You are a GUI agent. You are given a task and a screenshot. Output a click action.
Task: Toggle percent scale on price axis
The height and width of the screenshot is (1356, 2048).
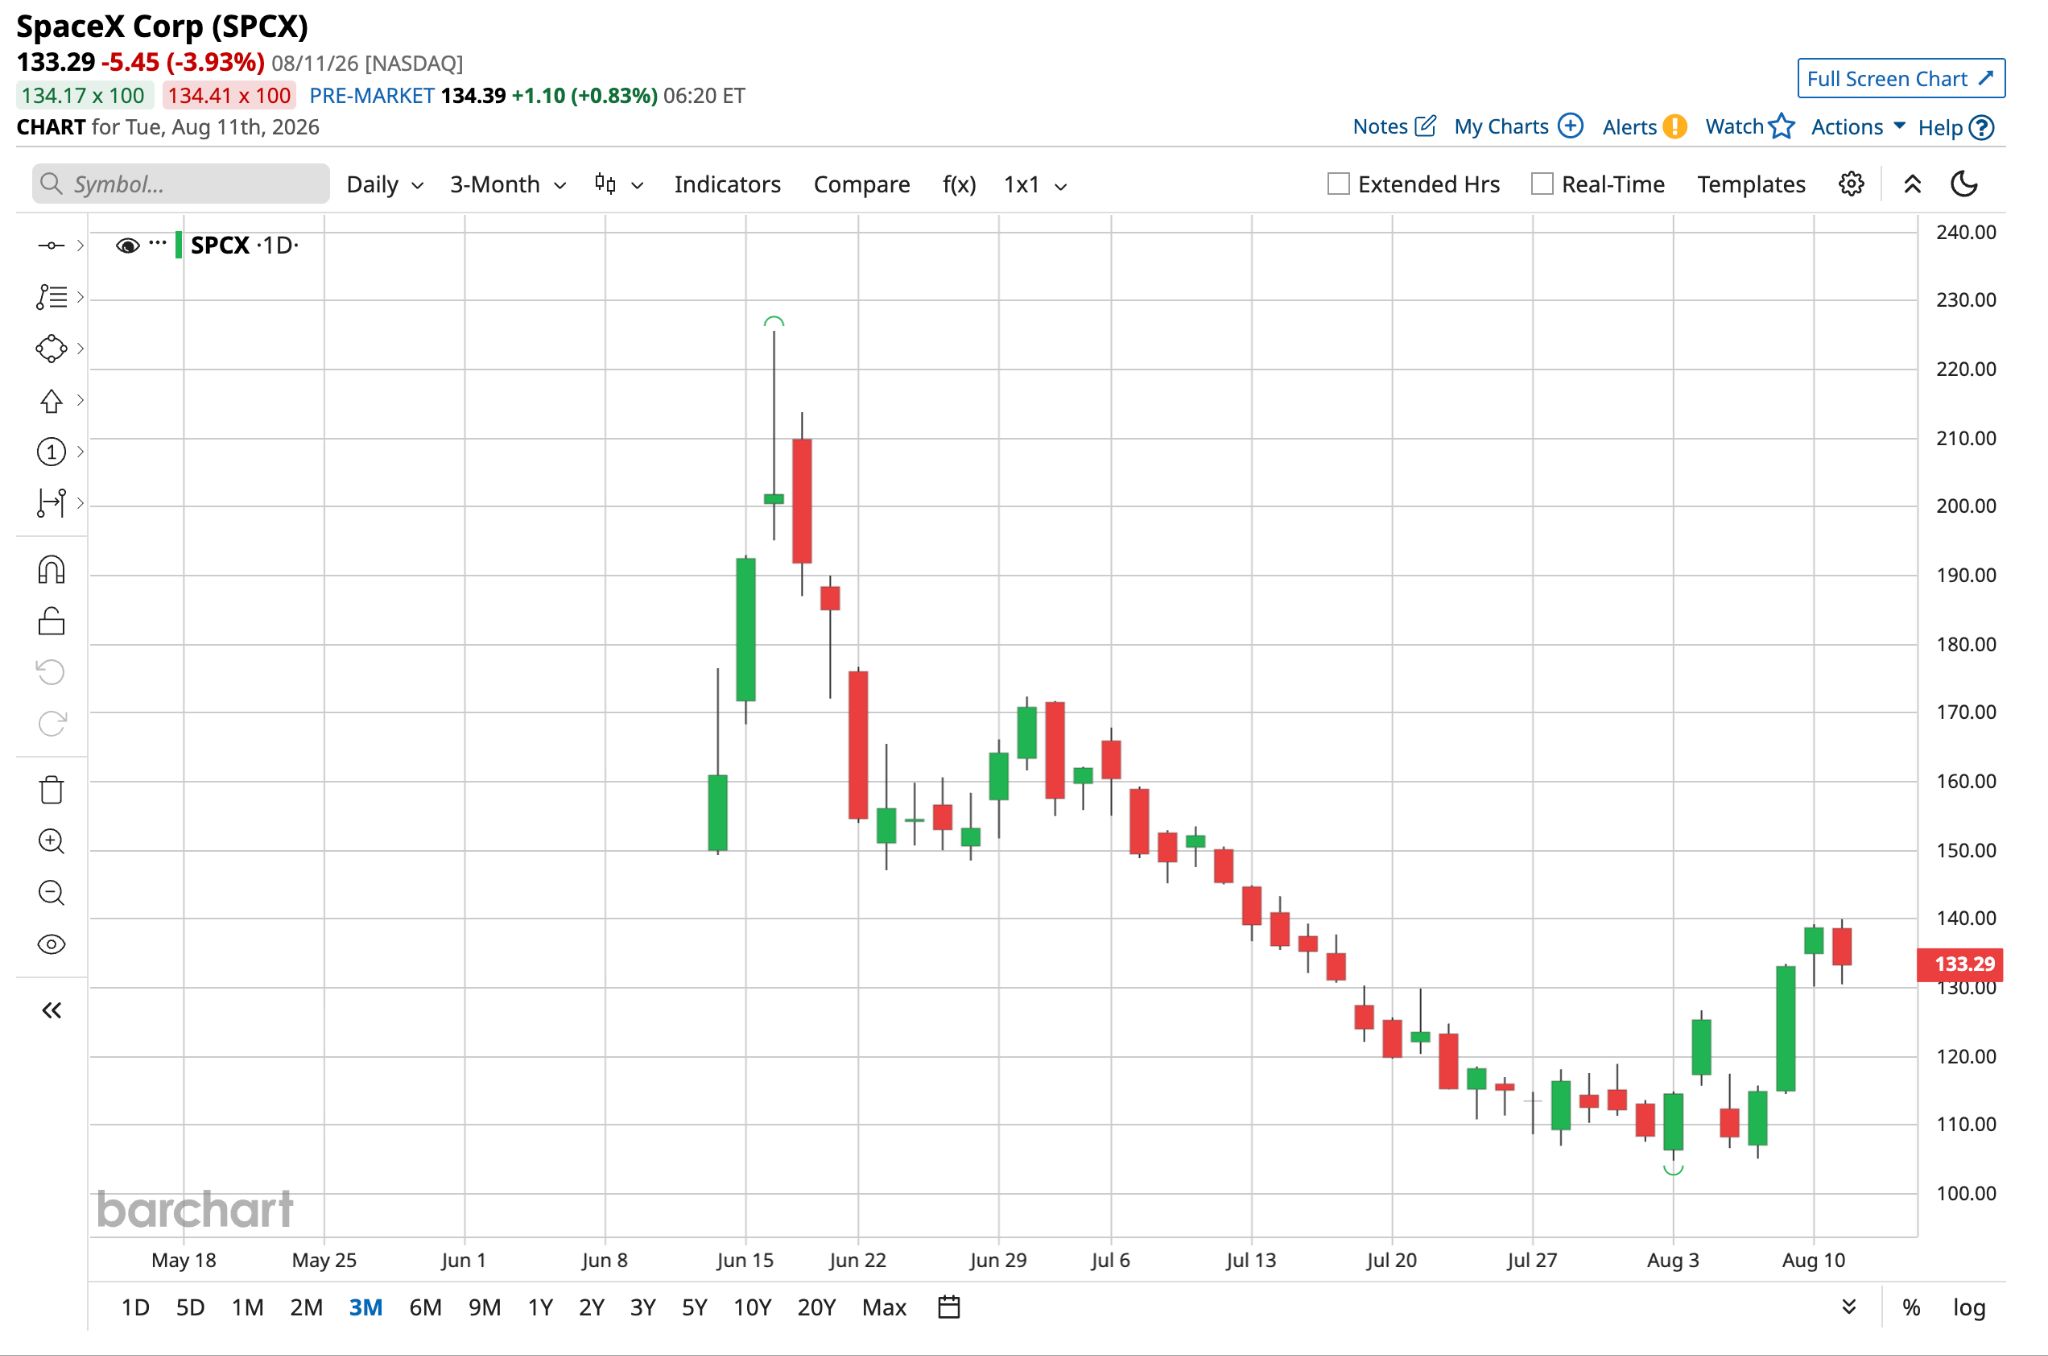(x=1911, y=1307)
